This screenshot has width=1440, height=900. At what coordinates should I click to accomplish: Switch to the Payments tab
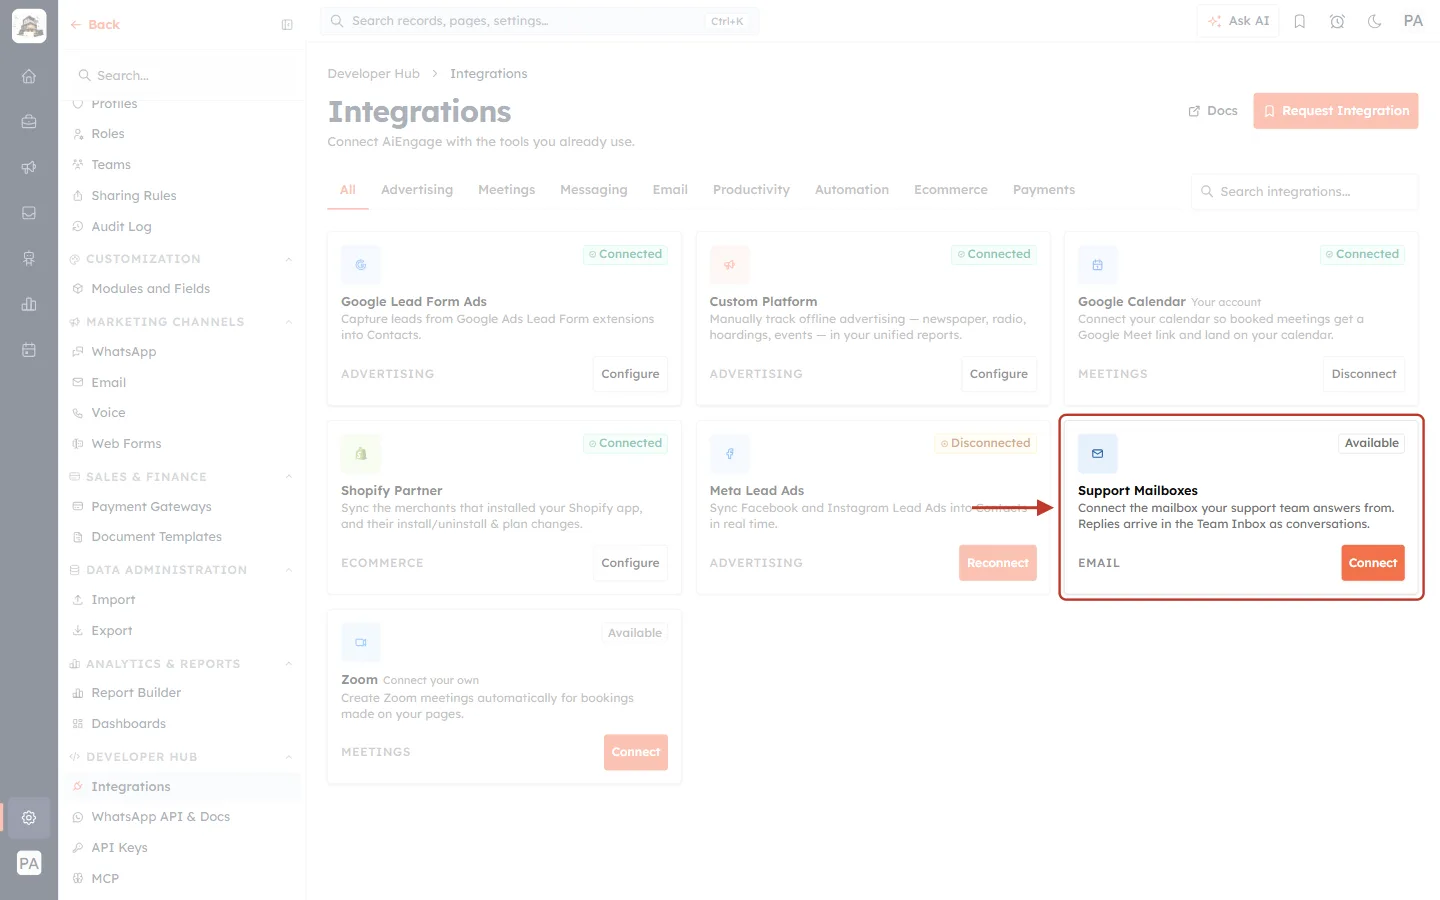click(1044, 190)
